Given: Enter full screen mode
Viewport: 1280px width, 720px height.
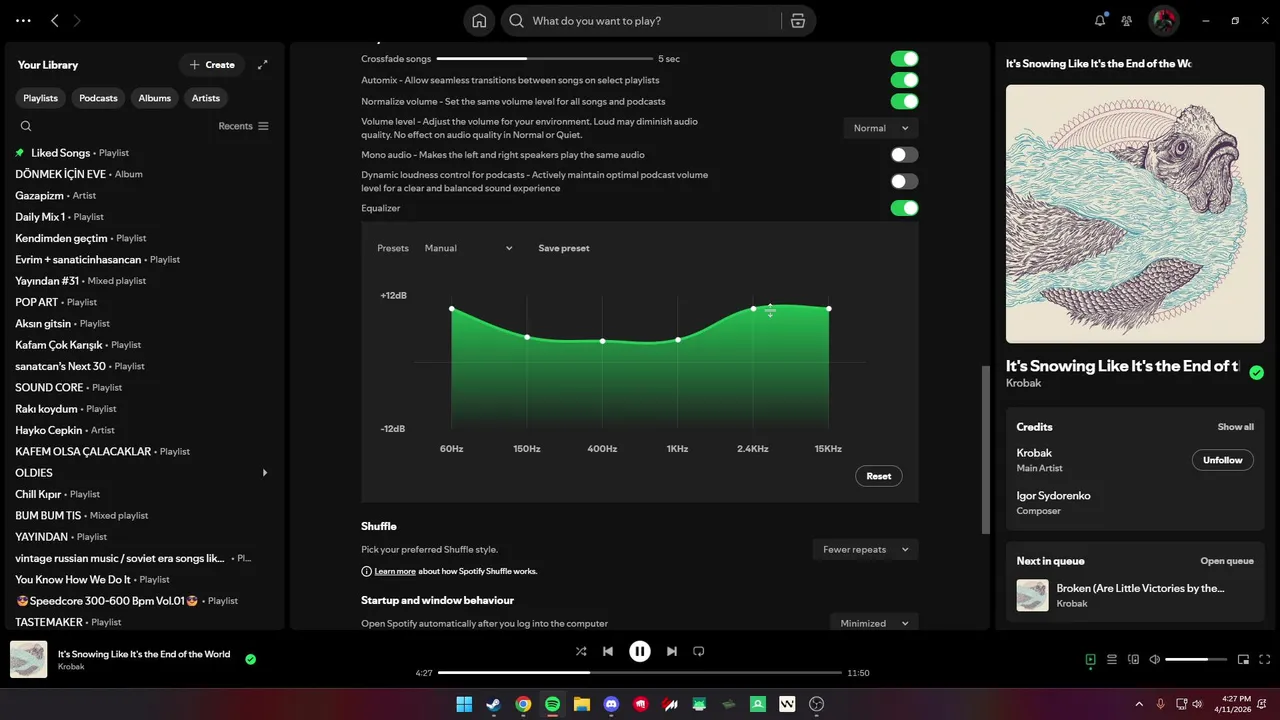Looking at the screenshot, I should coord(1265,659).
